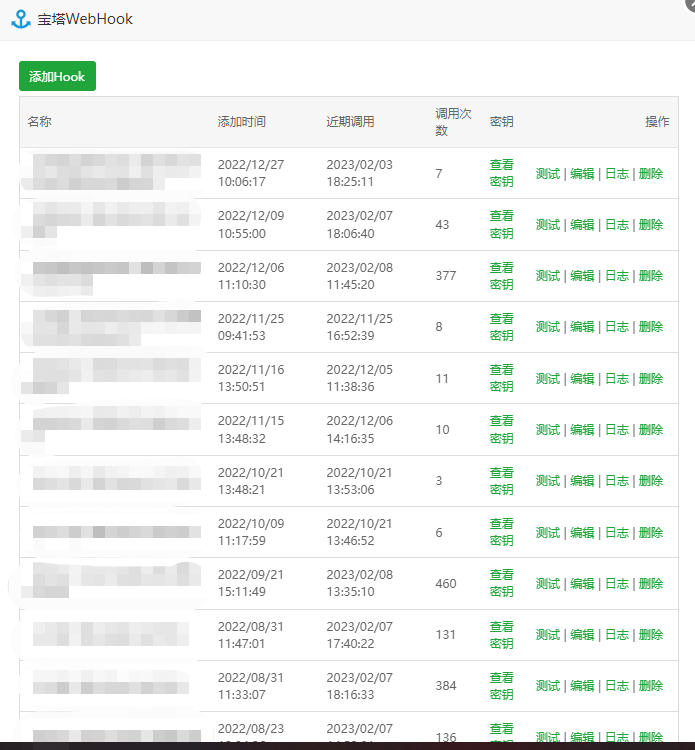Open log for hook added 2022/11/25
The image size is (695, 750).
pyautogui.click(x=616, y=327)
